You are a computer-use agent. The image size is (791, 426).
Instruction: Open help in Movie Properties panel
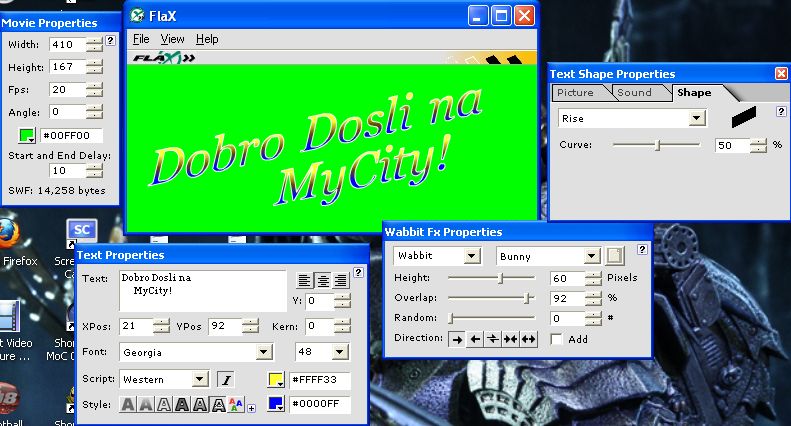point(110,40)
